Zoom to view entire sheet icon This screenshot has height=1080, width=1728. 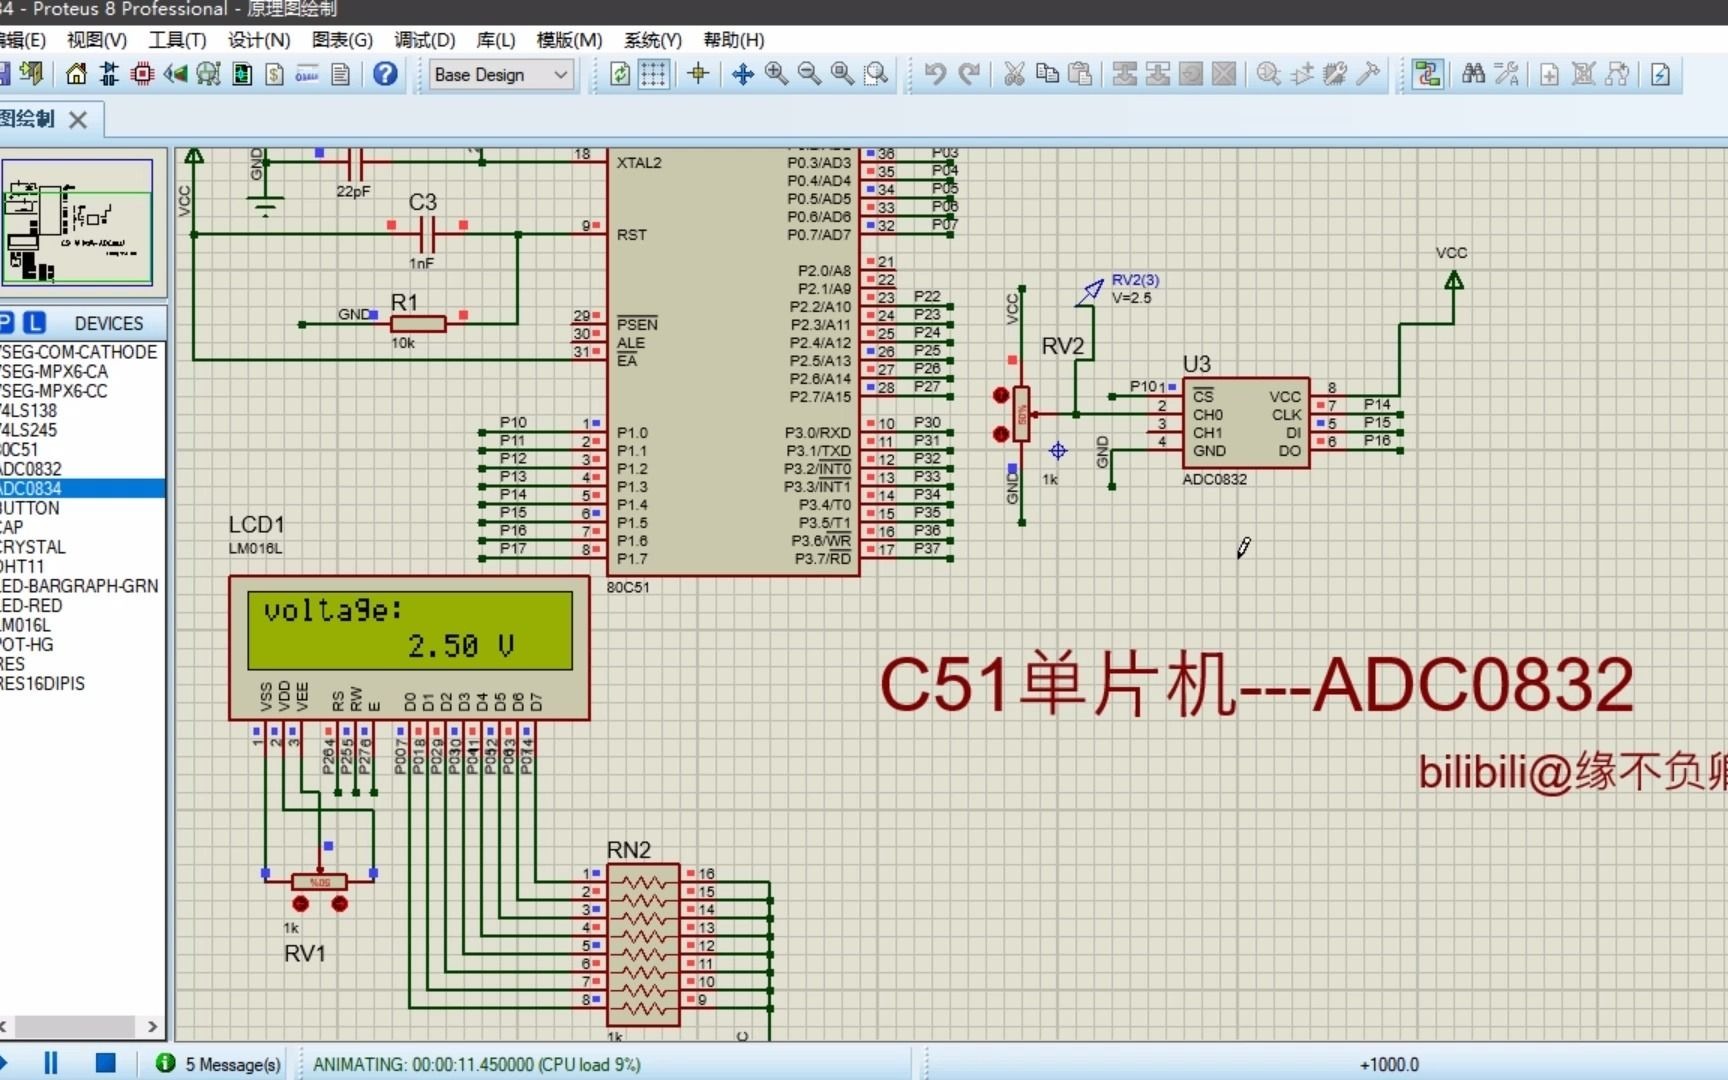click(842, 74)
